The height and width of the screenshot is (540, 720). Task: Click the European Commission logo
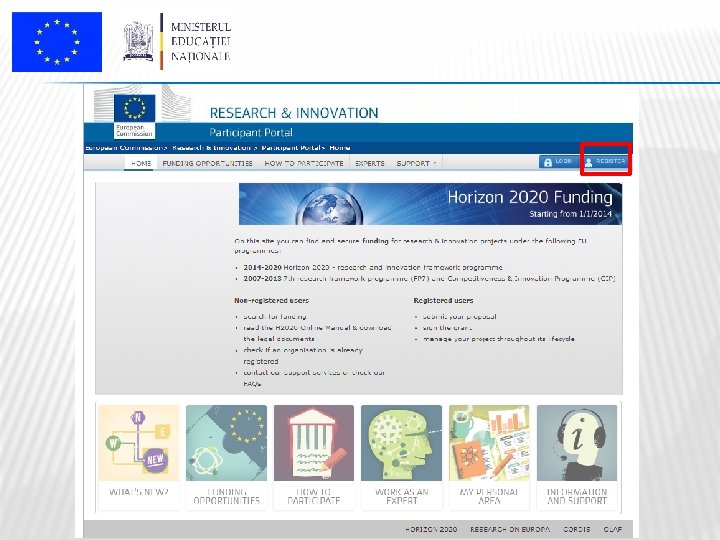[134, 116]
